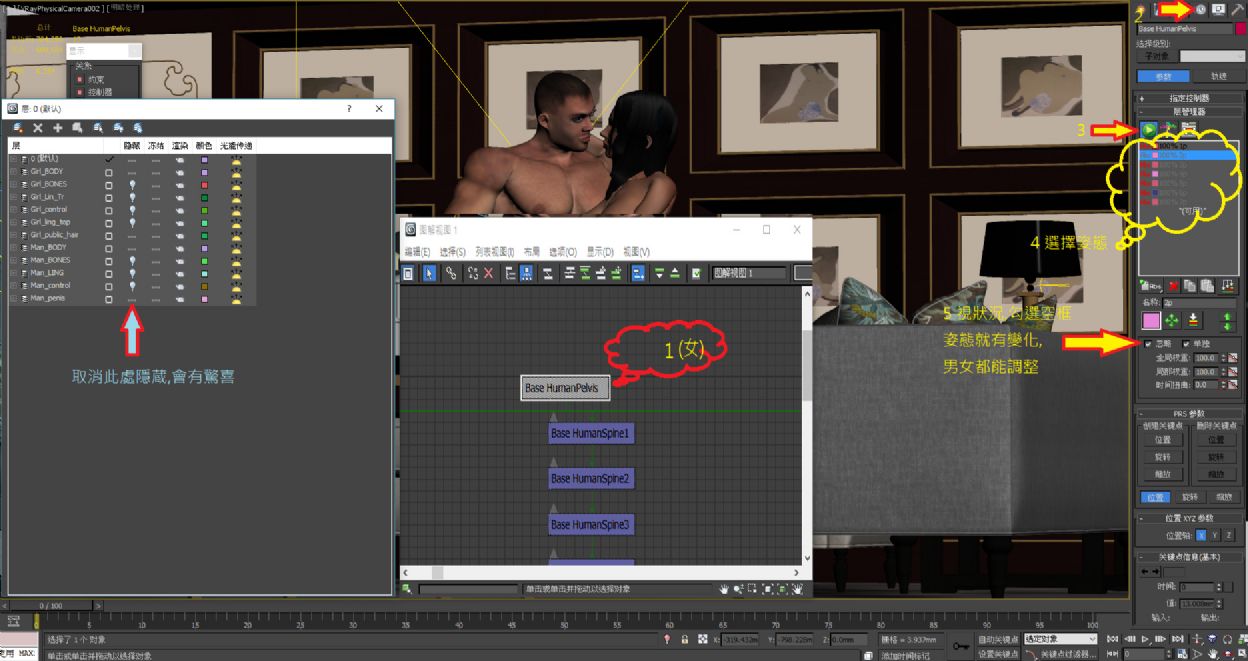The width and height of the screenshot is (1248, 661).
Task: Open the 编辑(E) menu in Schematic View
Action: pyautogui.click(x=417, y=252)
